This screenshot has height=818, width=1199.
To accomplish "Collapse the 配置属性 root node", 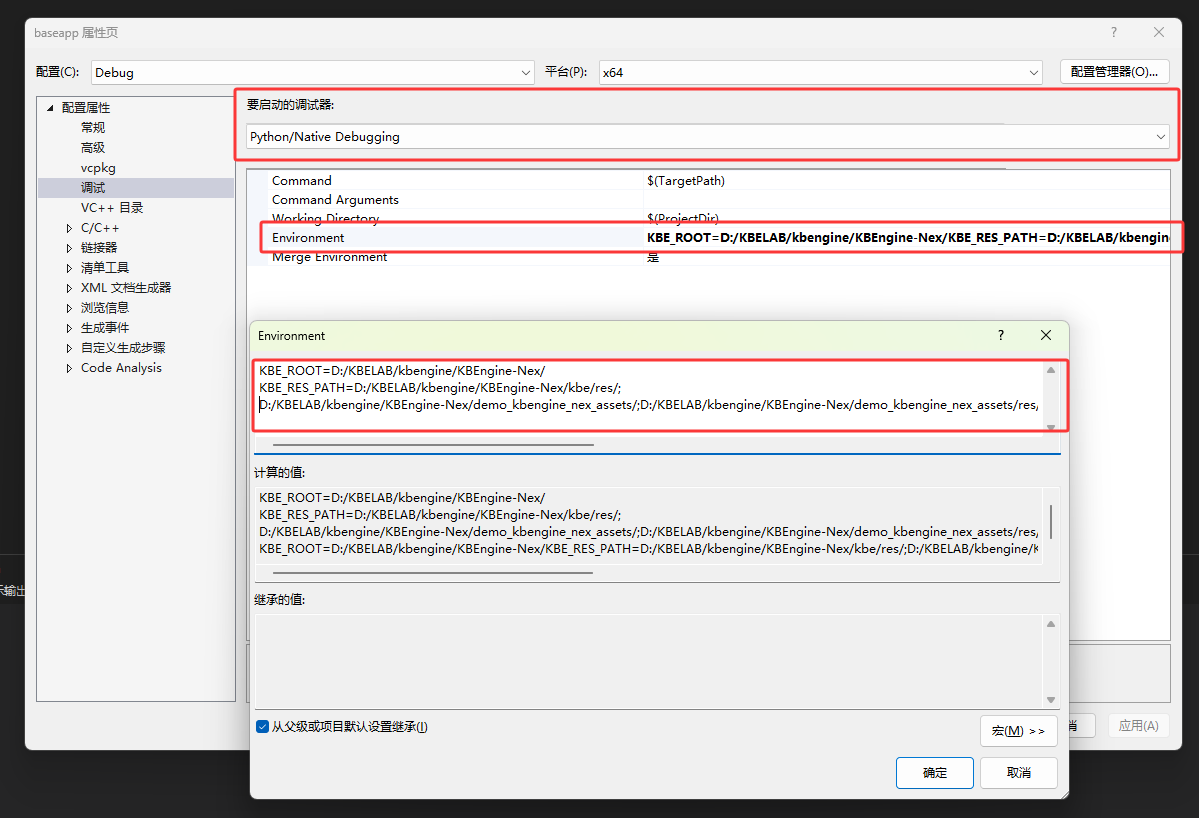I will 50,108.
